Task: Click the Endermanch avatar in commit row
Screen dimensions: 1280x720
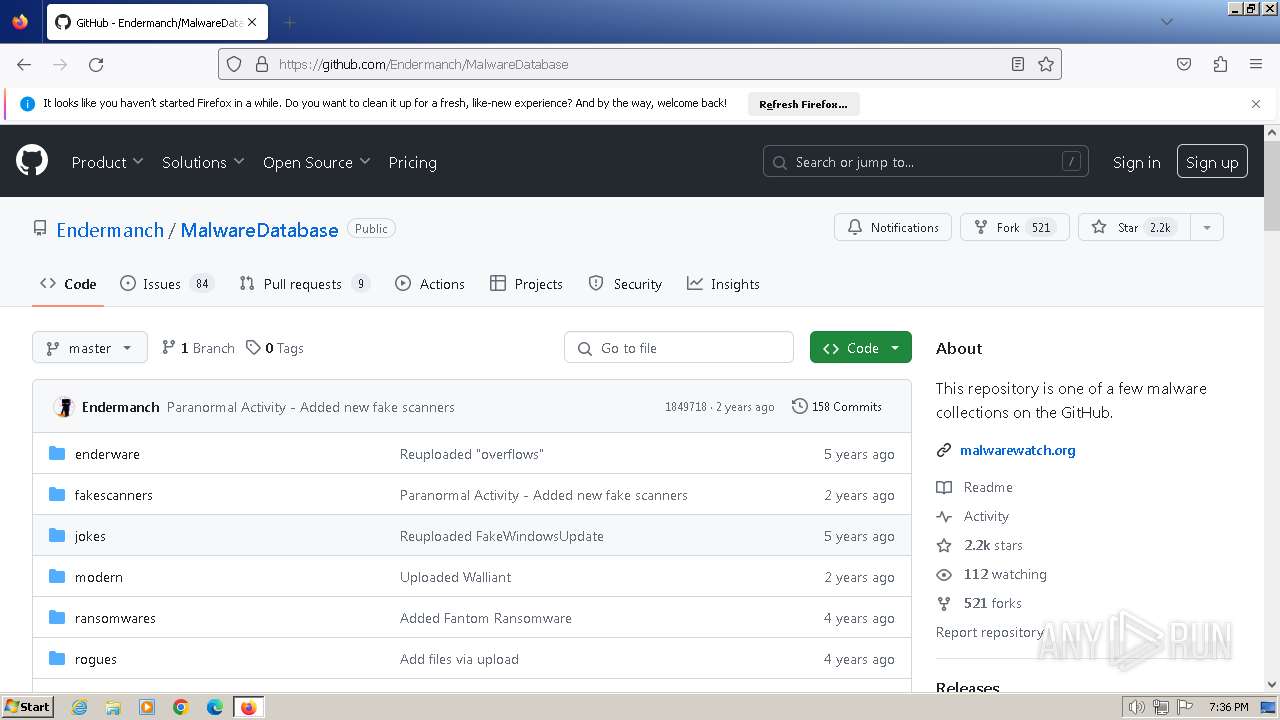Action: click(x=64, y=407)
